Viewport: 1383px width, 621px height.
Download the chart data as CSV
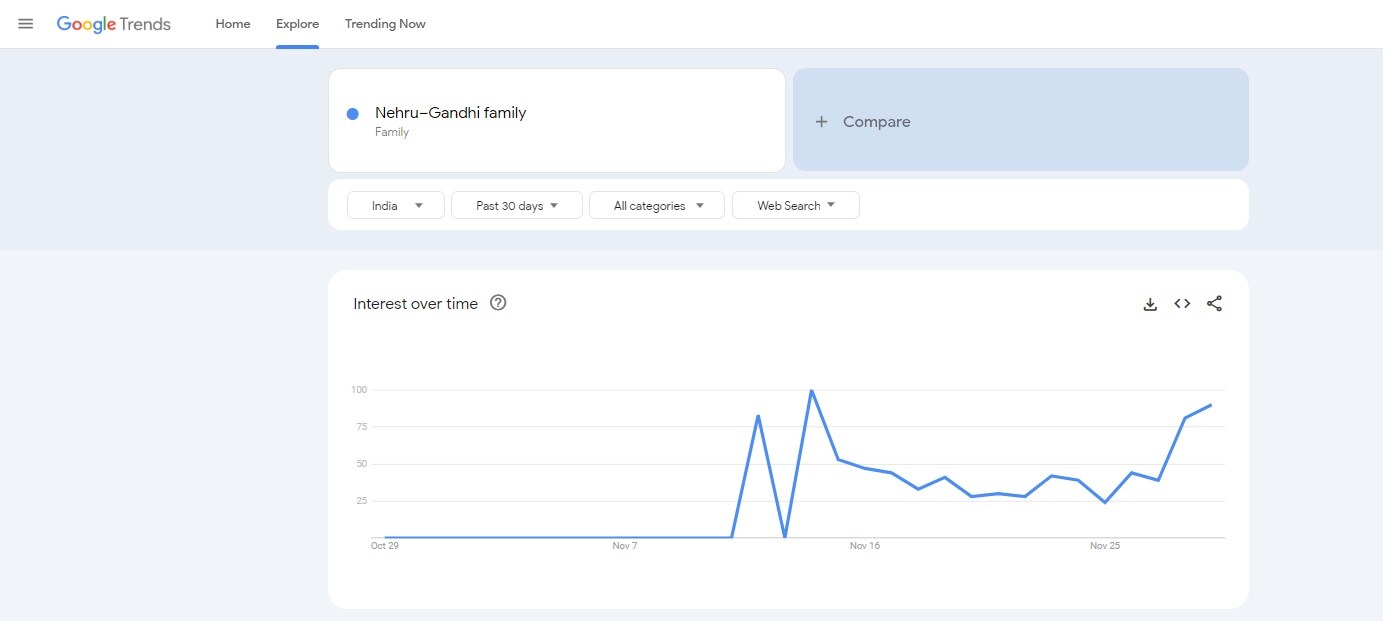point(1150,304)
